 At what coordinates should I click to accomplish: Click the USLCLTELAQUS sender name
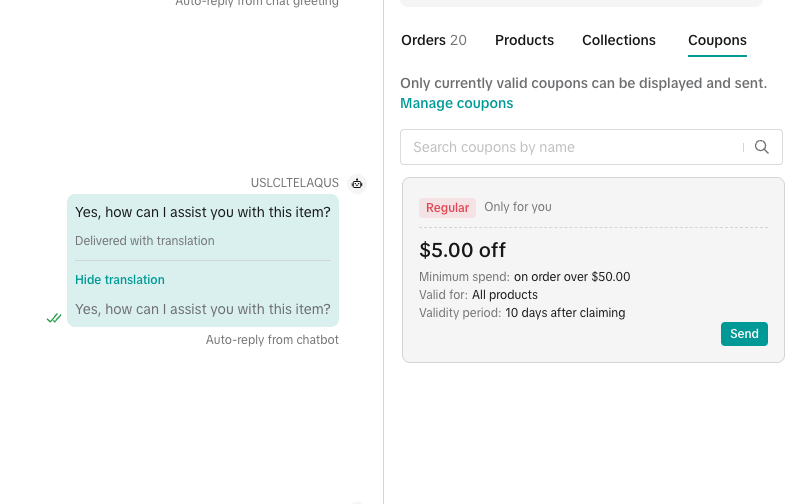295,183
